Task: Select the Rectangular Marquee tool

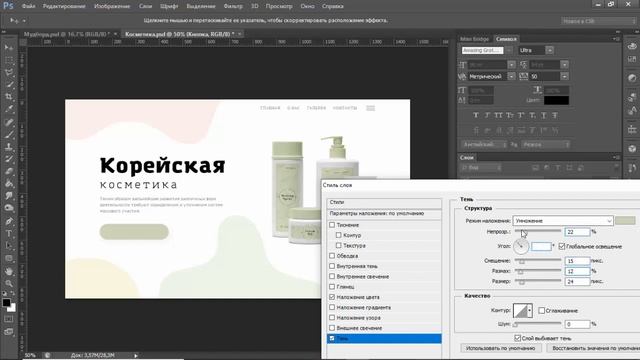Action: click(9, 60)
